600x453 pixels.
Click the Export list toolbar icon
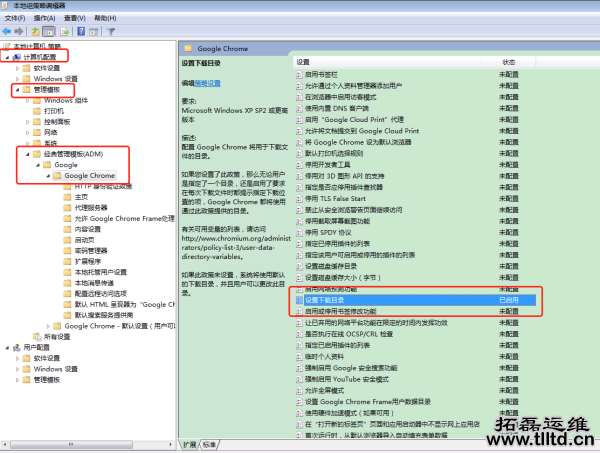click(65, 31)
